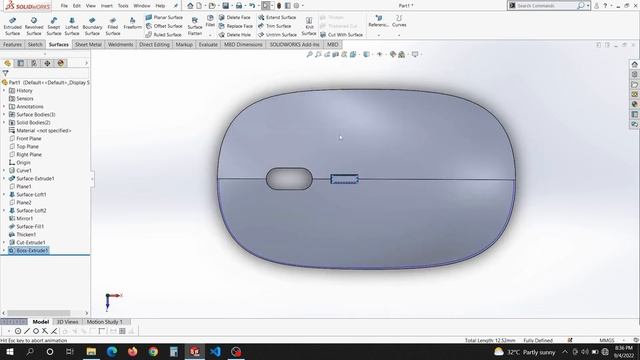Expand the Surface Bodies(3) folder
This screenshot has height=360, width=640.
click(4, 115)
